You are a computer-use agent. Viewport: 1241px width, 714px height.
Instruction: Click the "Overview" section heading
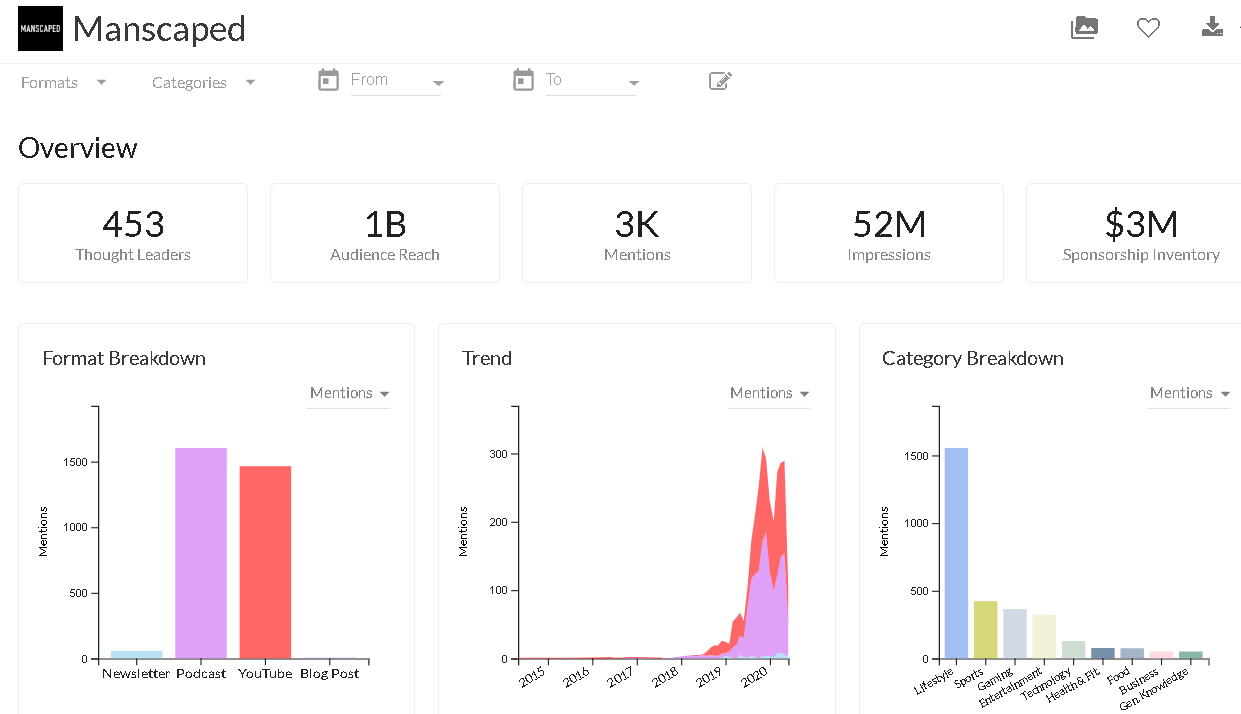[x=78, y=148]
